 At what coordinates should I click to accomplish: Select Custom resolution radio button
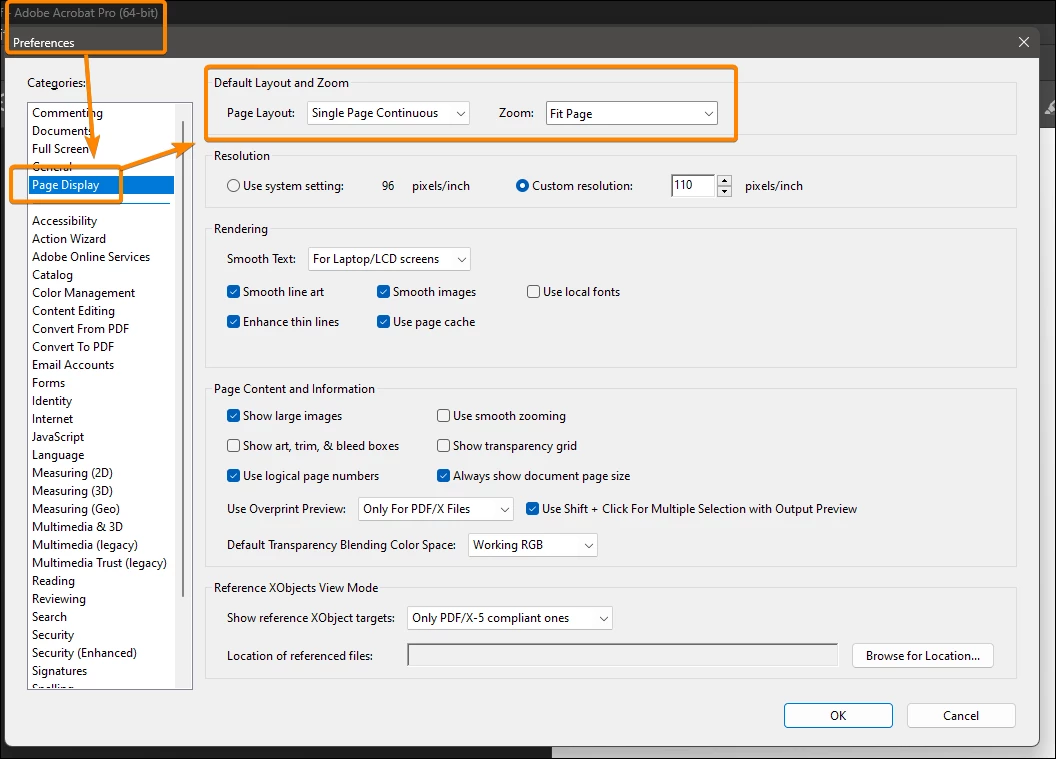(522, 186)
